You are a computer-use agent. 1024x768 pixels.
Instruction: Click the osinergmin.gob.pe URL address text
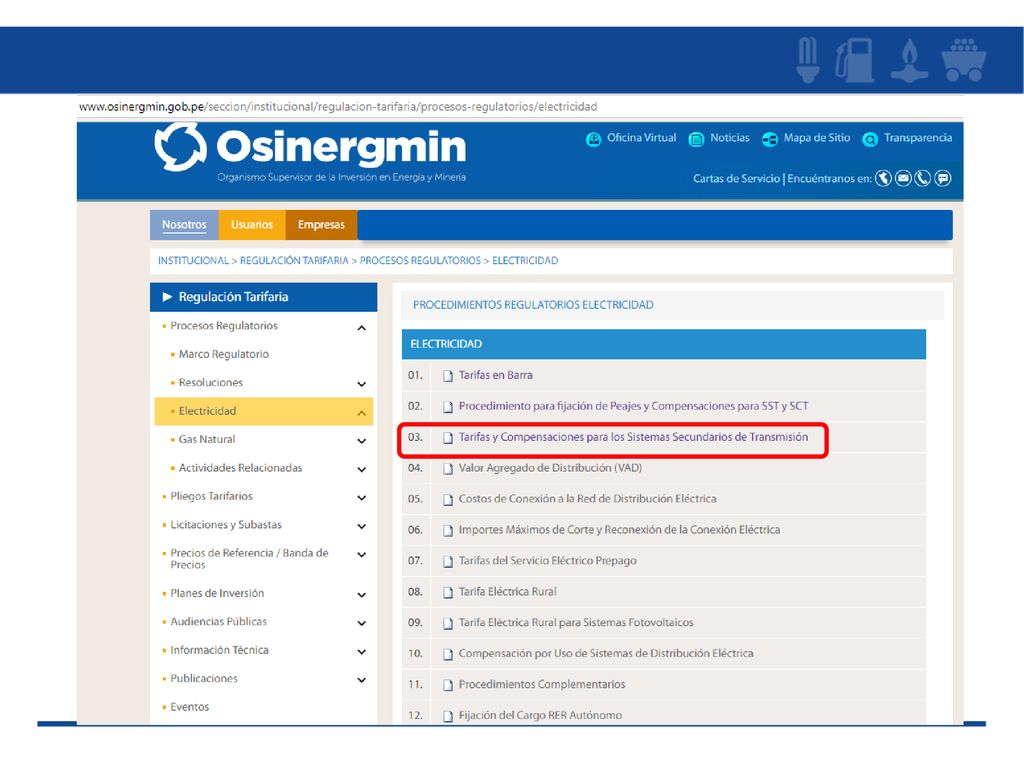point(338,106)
